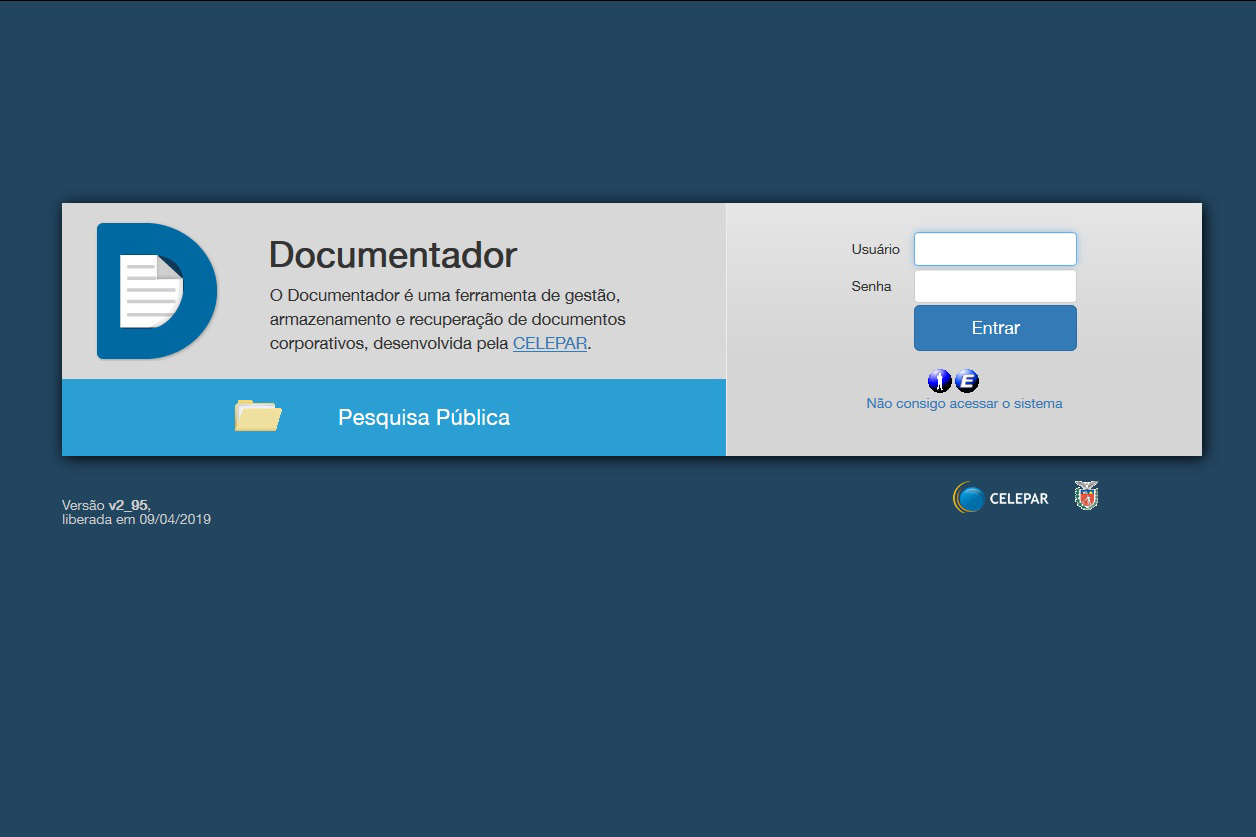Click the CELEPAR globe logo in footer
Viewport: 1256px width, 837px height.
pyautogui.click(x=968, y=497)
